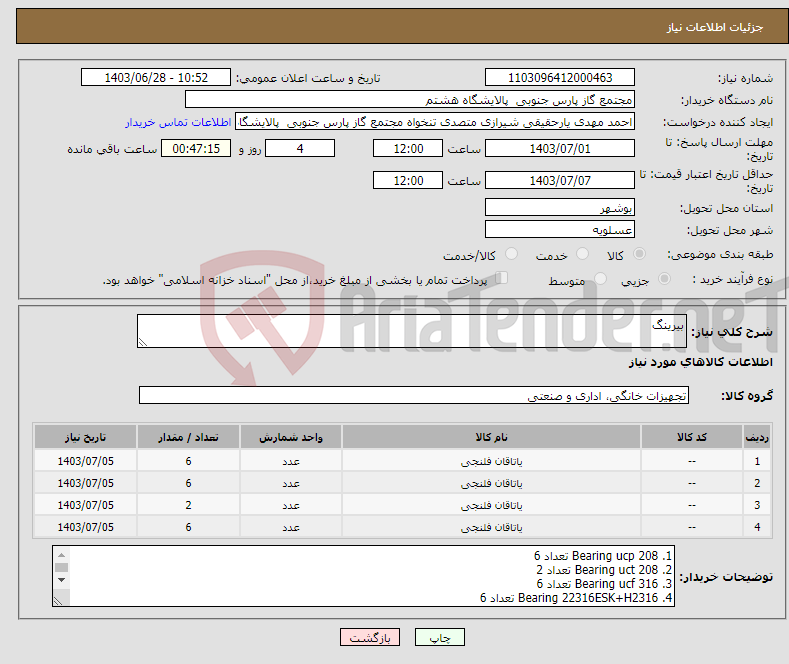The image size is (789, 664).
Task: Click the announcement date field 1403/06/28 - 10:52
Action: pos(155,77)
